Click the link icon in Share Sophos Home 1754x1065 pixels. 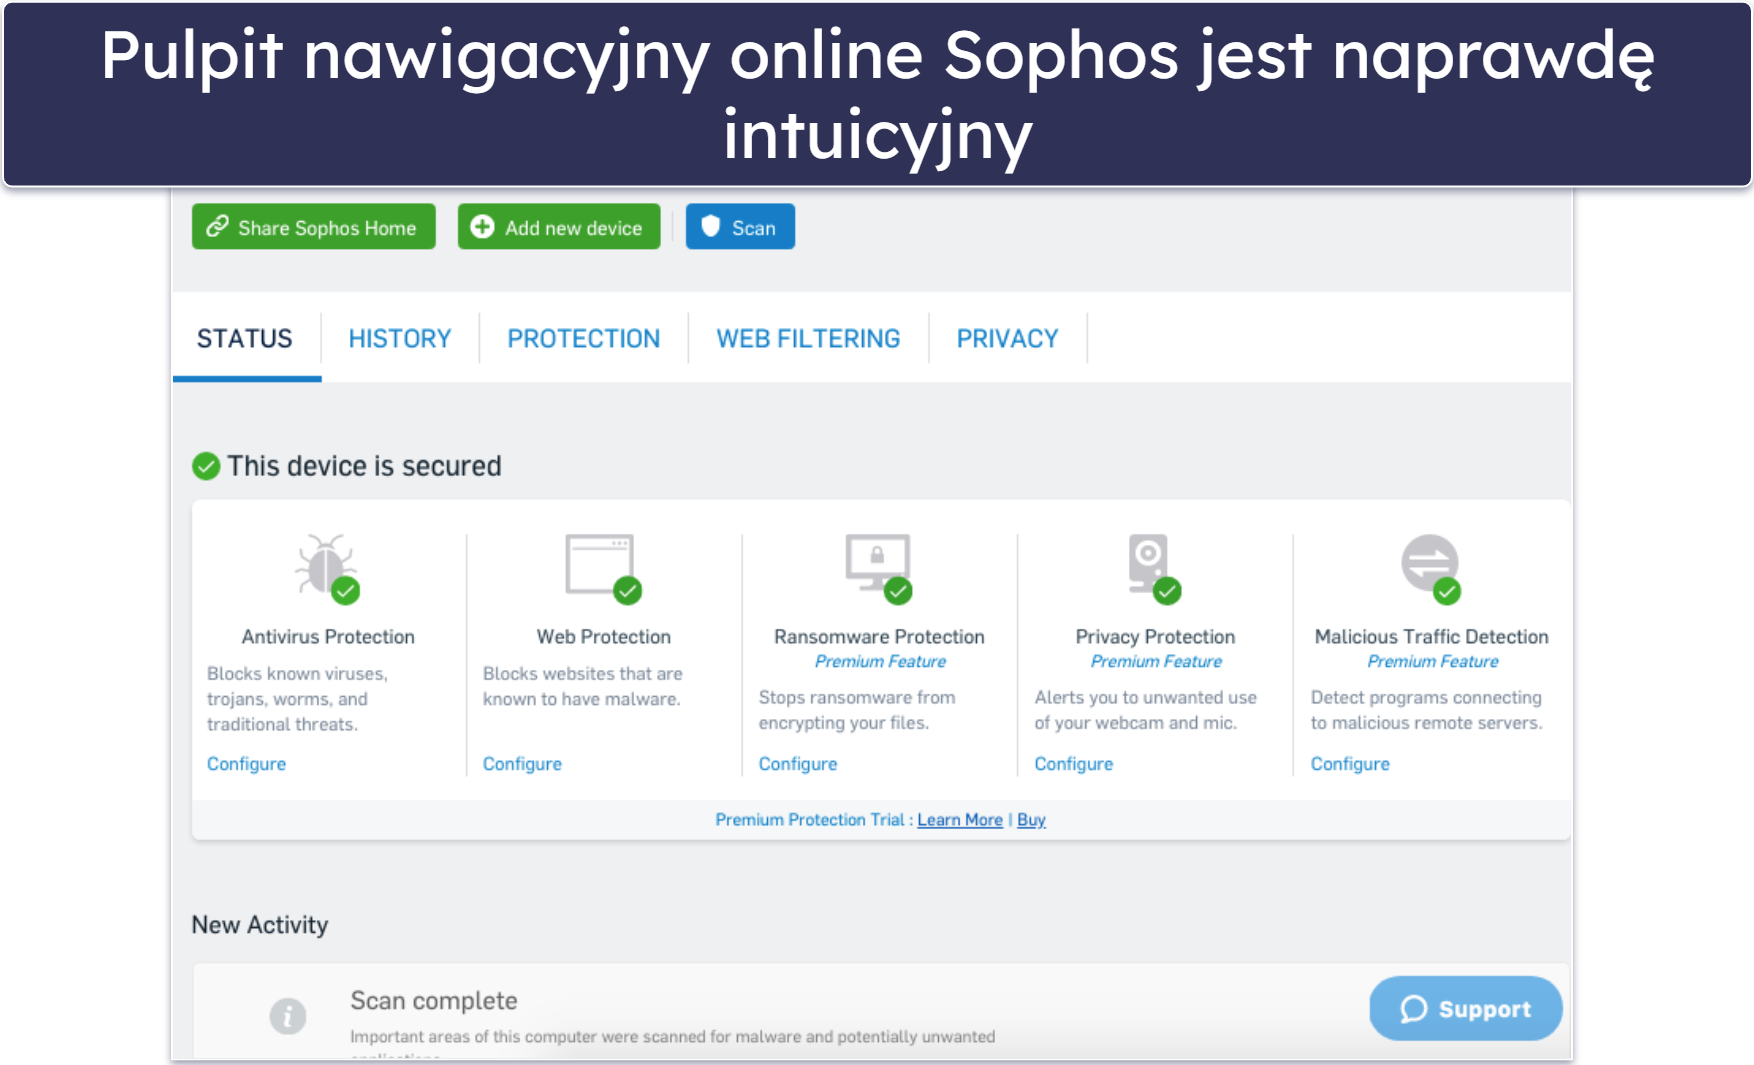(217, 227)
